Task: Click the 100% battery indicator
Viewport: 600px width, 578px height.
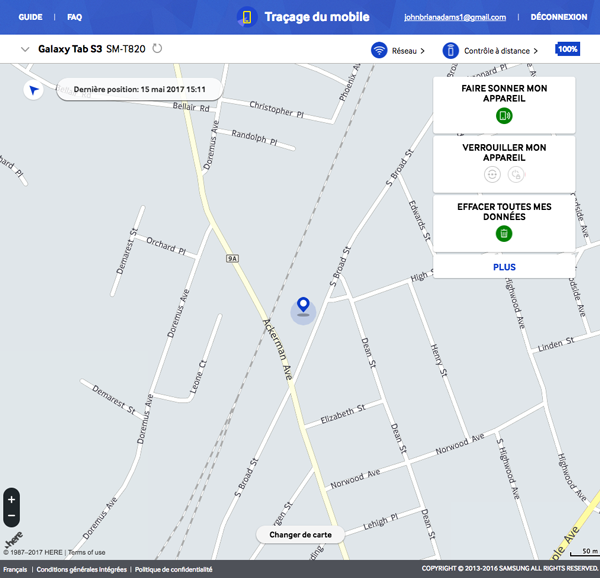Action: coord(567,49)
